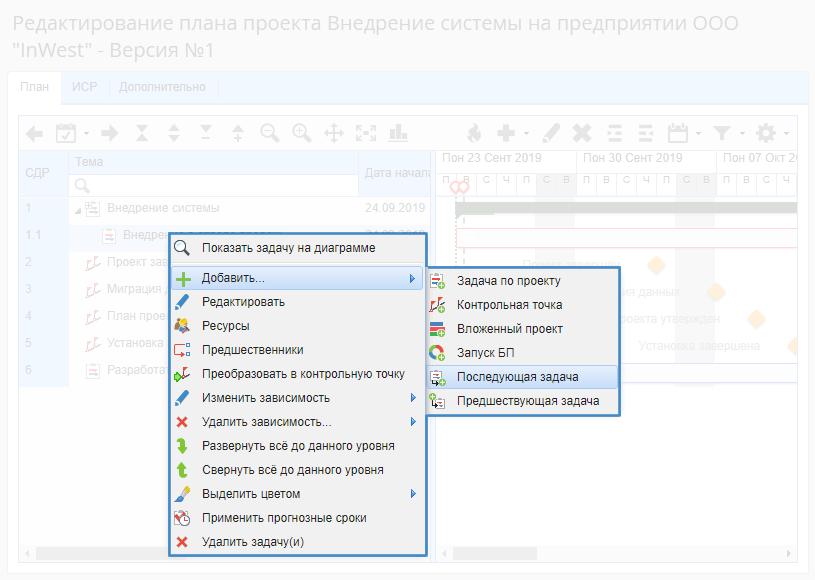Switch to the ИСР tab
The width and height of the screenshot is (815, 580).
coord(85,87)
